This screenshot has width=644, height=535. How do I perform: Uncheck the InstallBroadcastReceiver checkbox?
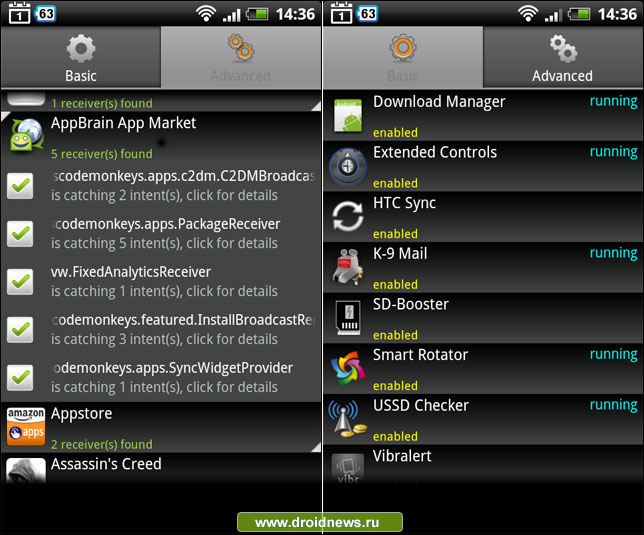[x=20, y=329]
